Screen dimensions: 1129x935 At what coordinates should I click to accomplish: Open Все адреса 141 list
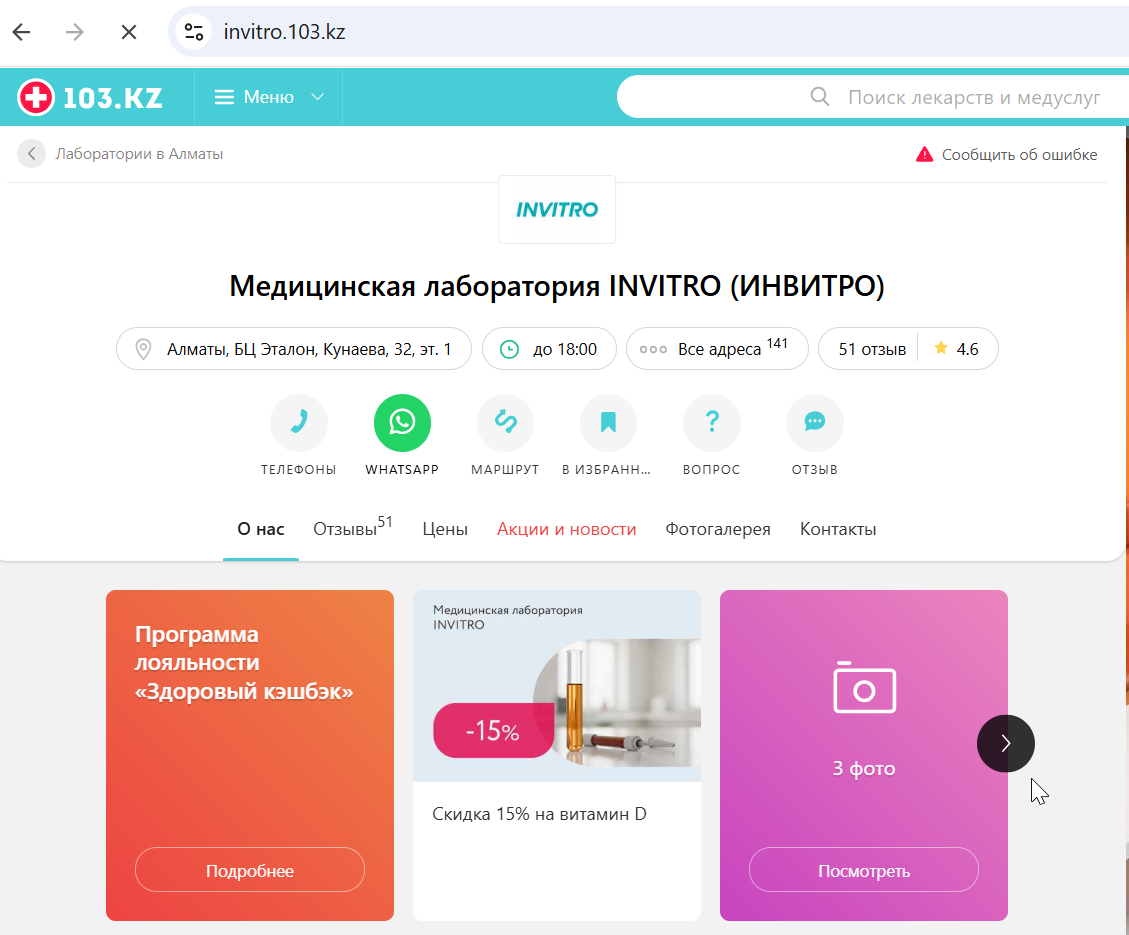tap(717, 349)
